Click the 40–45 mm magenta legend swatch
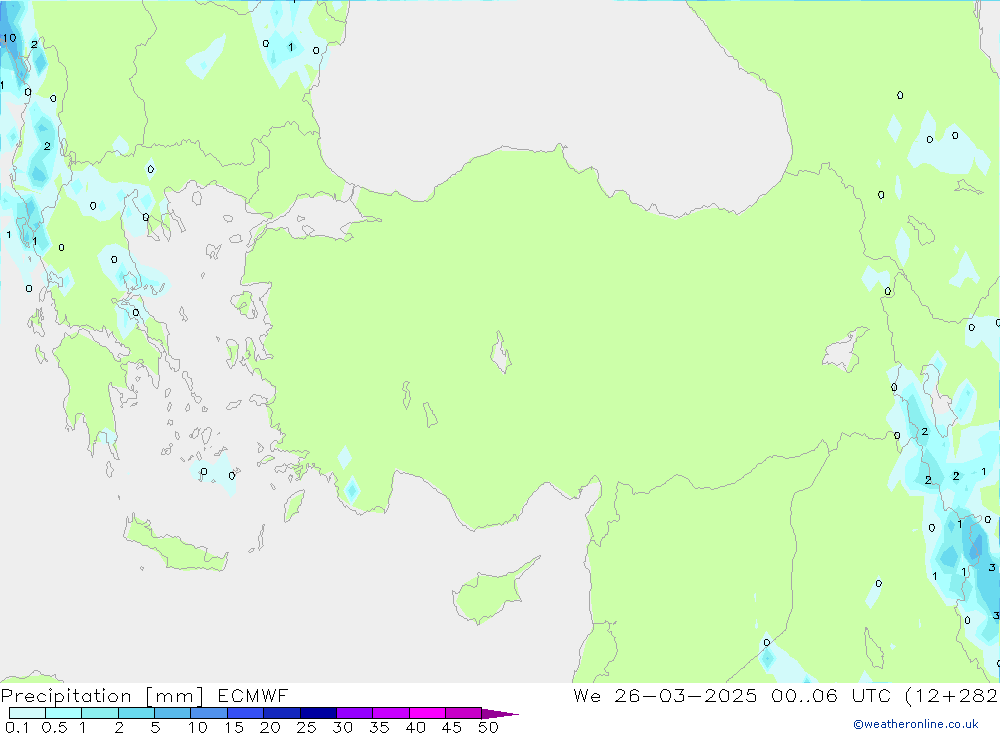The width and height of the screenshot is (1000, 733). 427,713
